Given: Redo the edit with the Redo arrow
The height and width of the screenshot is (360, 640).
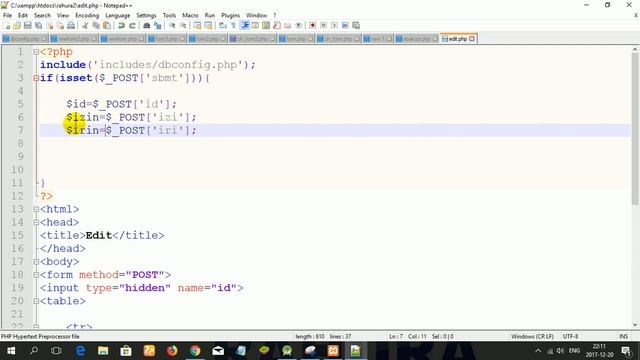Looking at the screenshot, I should (x=132, y=25).
